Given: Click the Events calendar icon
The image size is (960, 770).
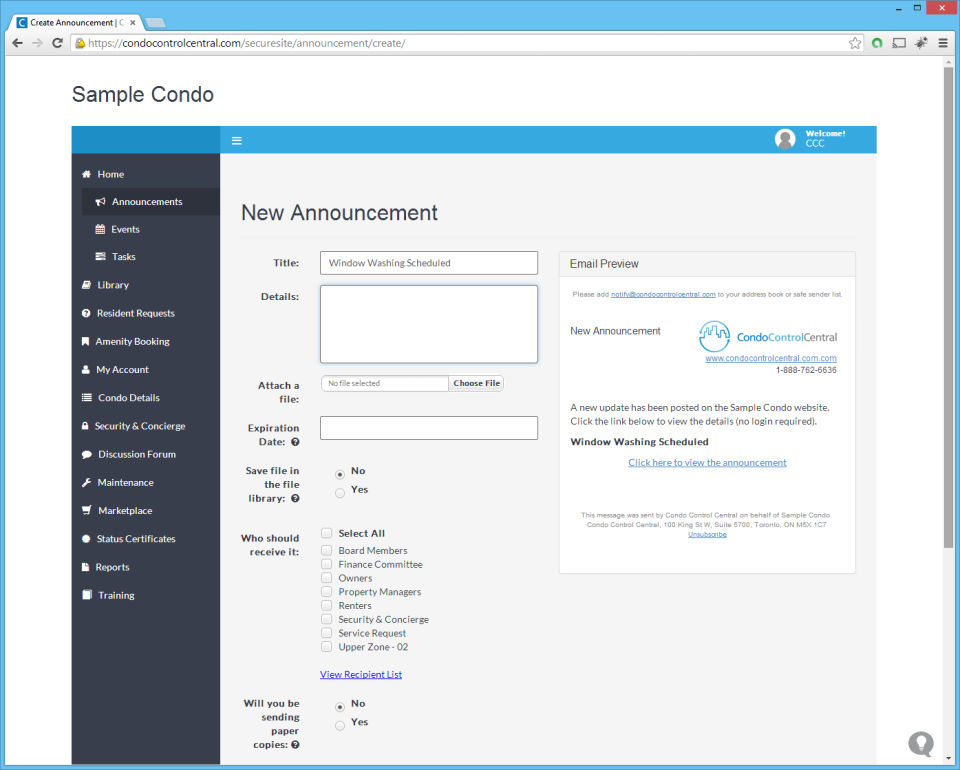Looking at the screenshot, I should coord(100,229).
